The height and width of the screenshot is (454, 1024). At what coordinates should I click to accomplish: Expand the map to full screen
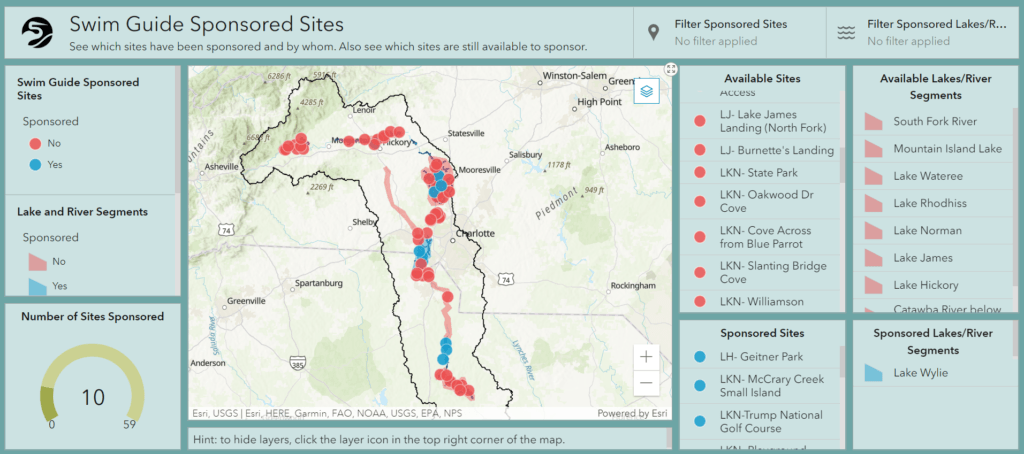pyautogui.click(x=670, y=69)
